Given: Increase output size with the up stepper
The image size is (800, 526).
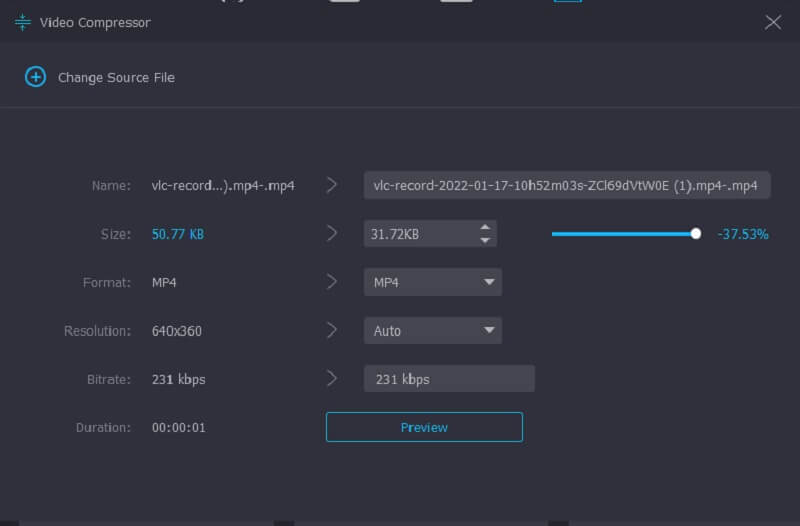Looking at the screenshot, I should (485, 227).
